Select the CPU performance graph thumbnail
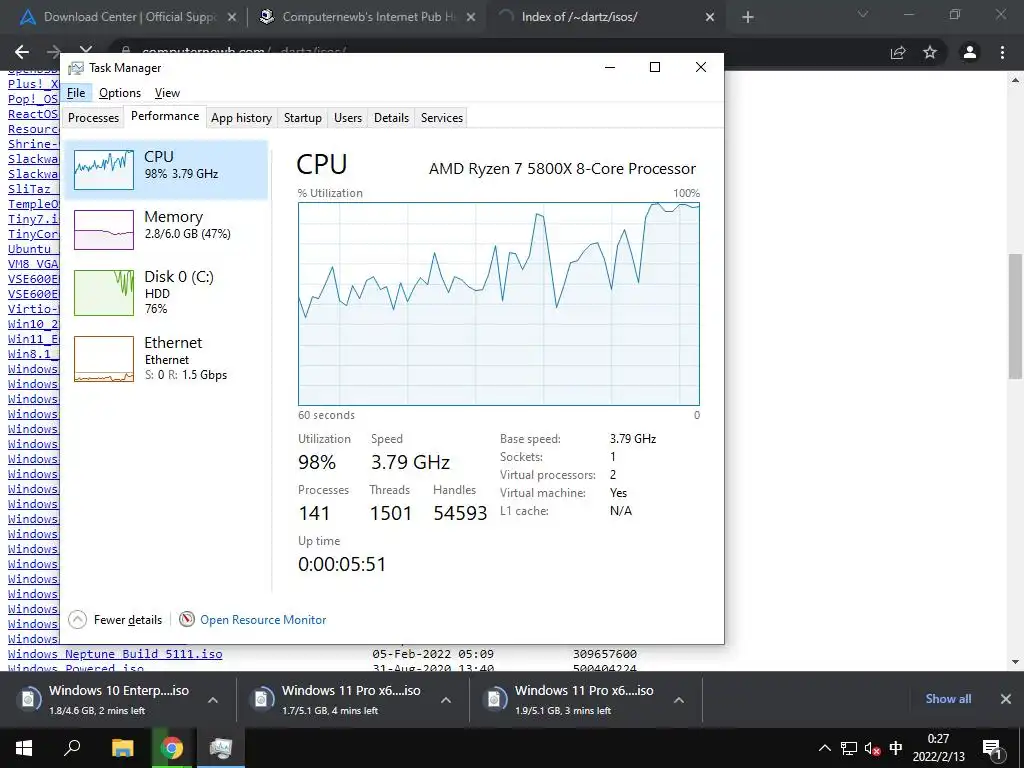Image resolution: width=1024 pixels, height=768 pixels. pos(104,169)
